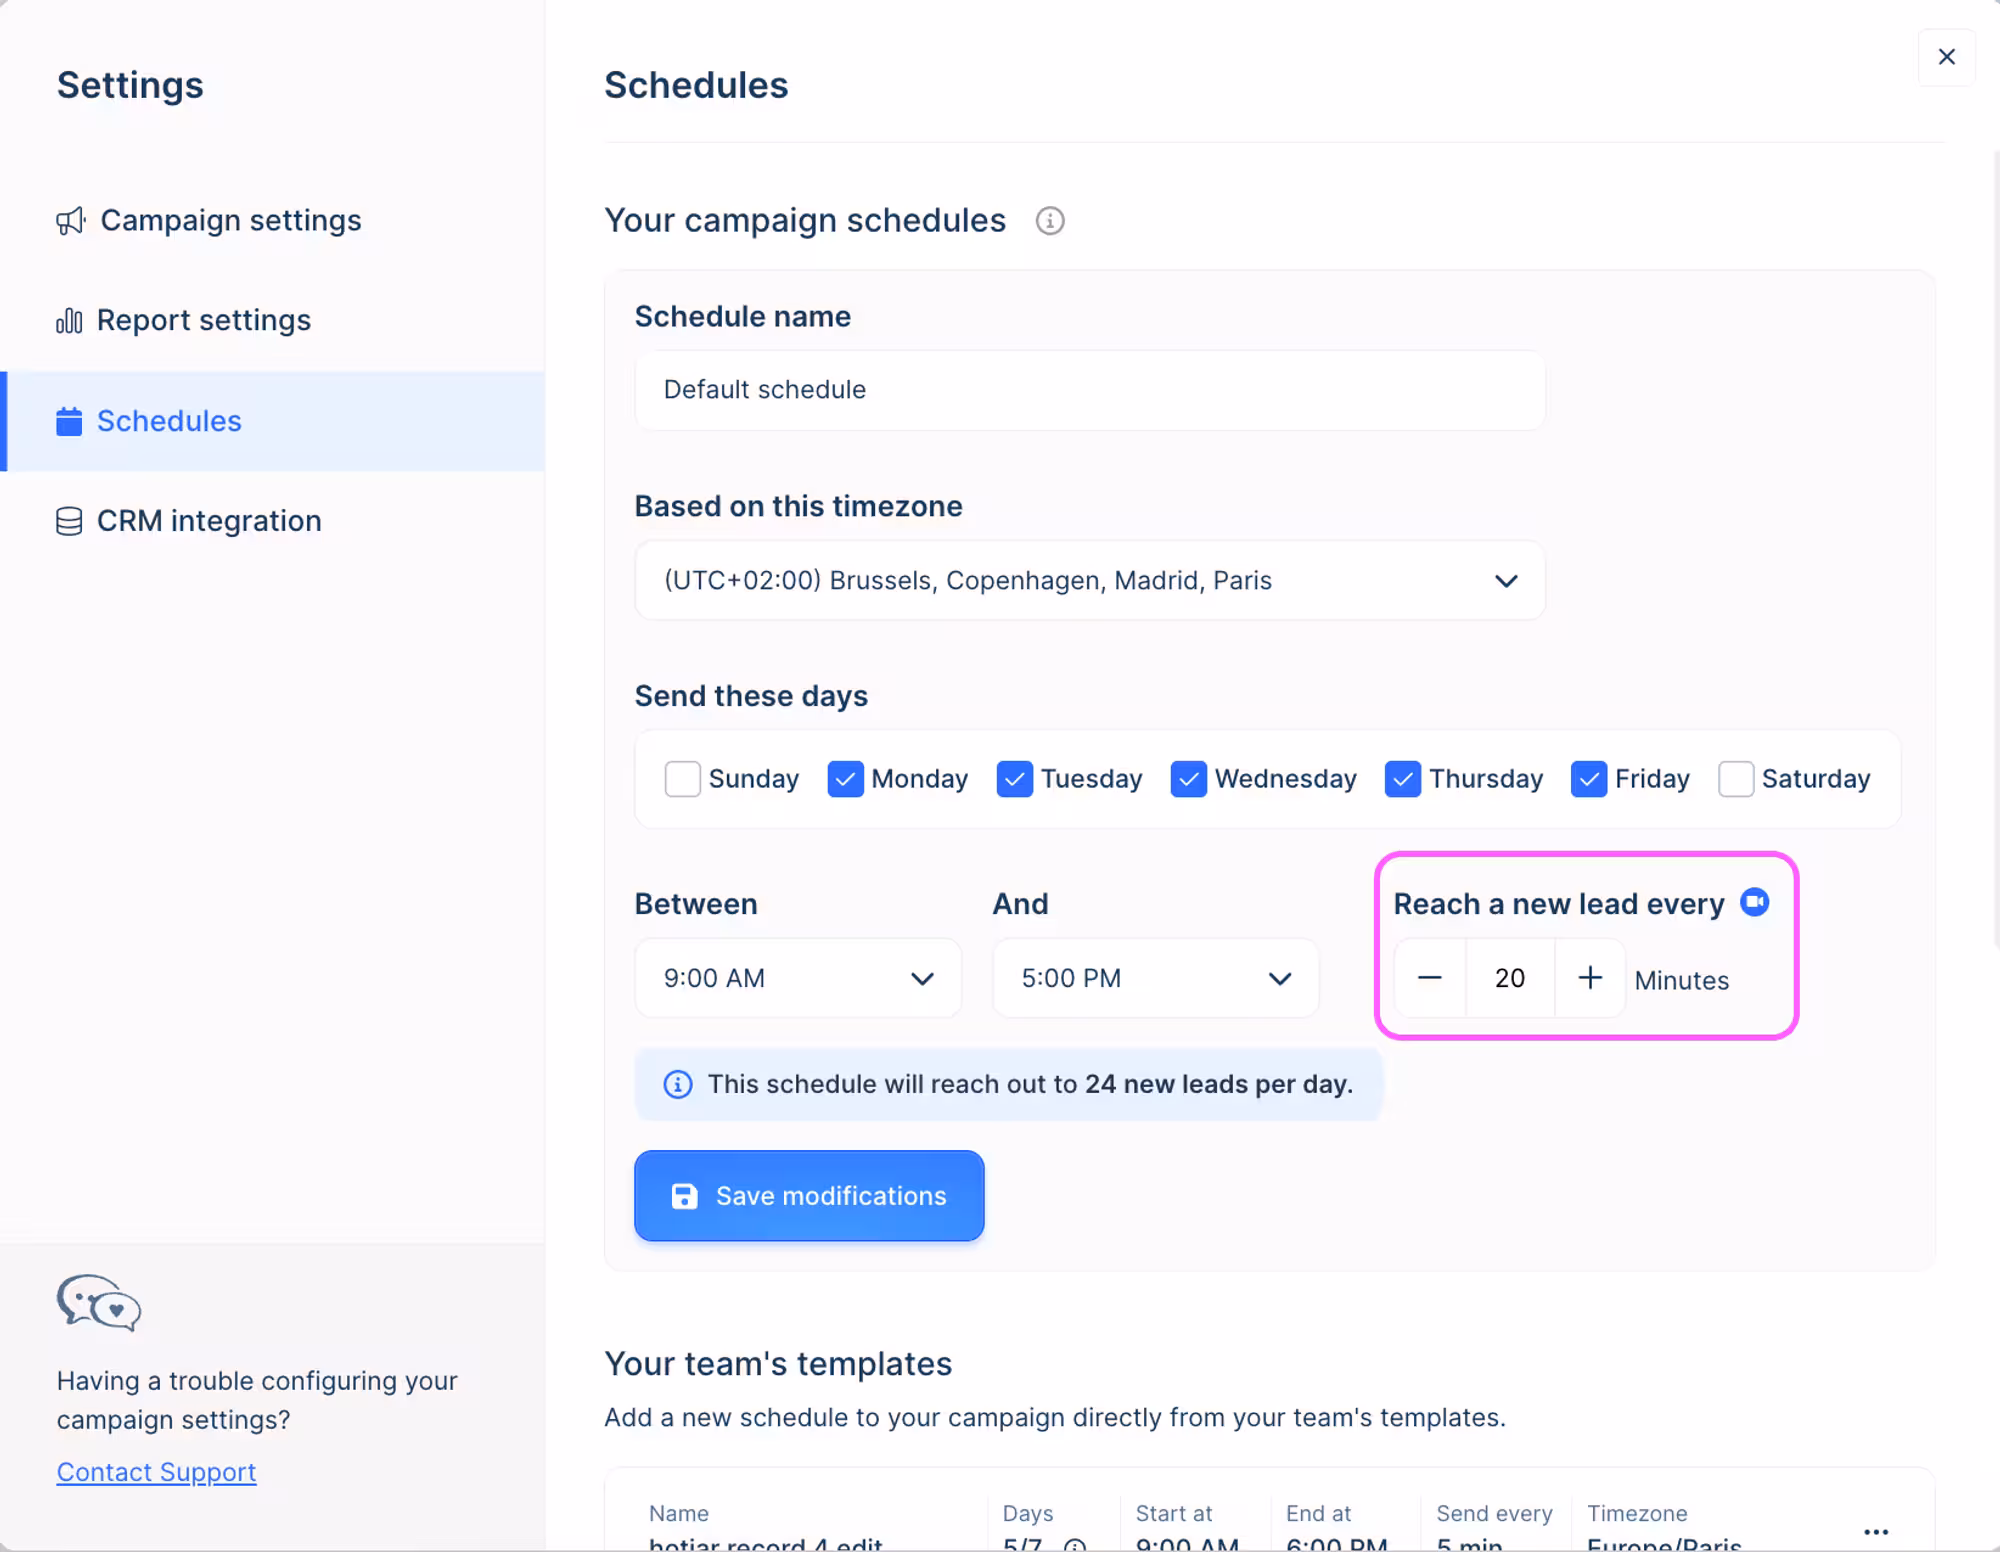
Task: Click info icon beside Your campaign schedules
Action: 1049,220
